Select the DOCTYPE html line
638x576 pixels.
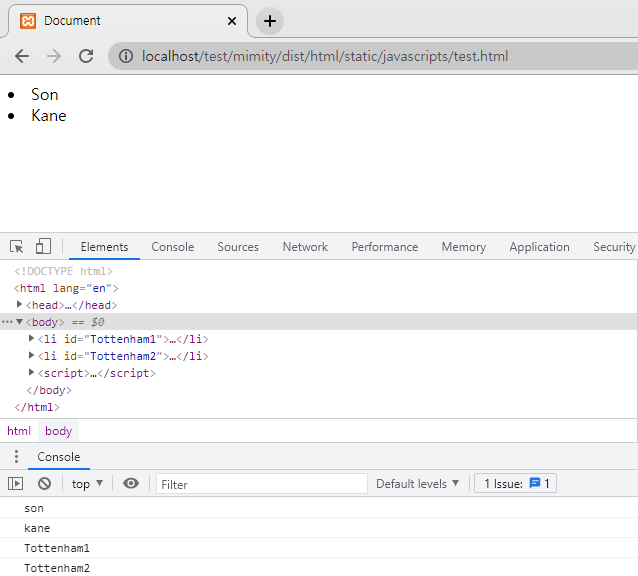click(x=63, y=271)
